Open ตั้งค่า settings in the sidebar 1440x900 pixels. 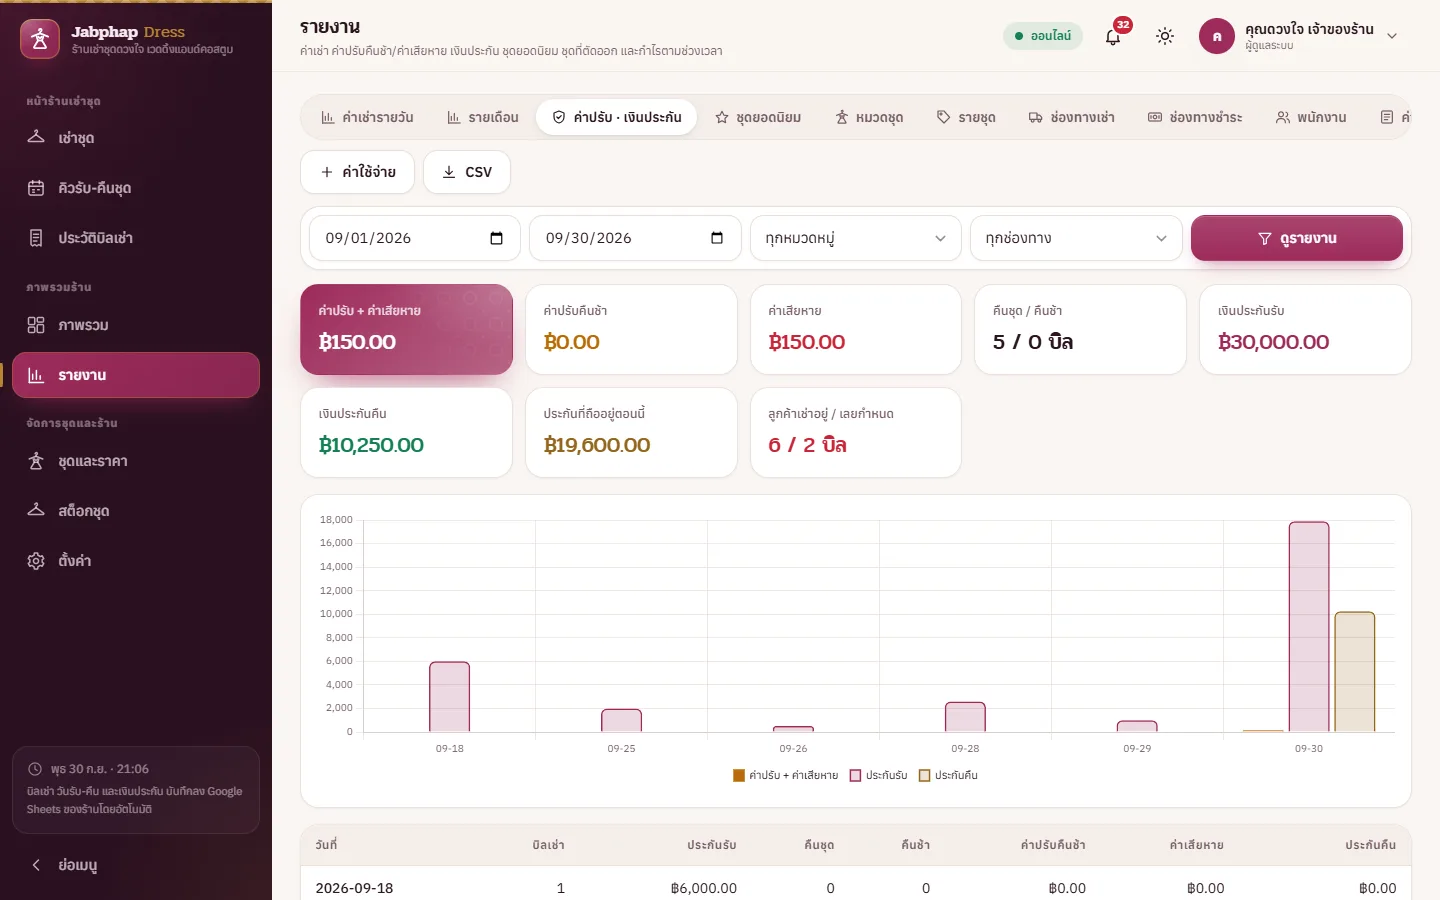point(136,561)
